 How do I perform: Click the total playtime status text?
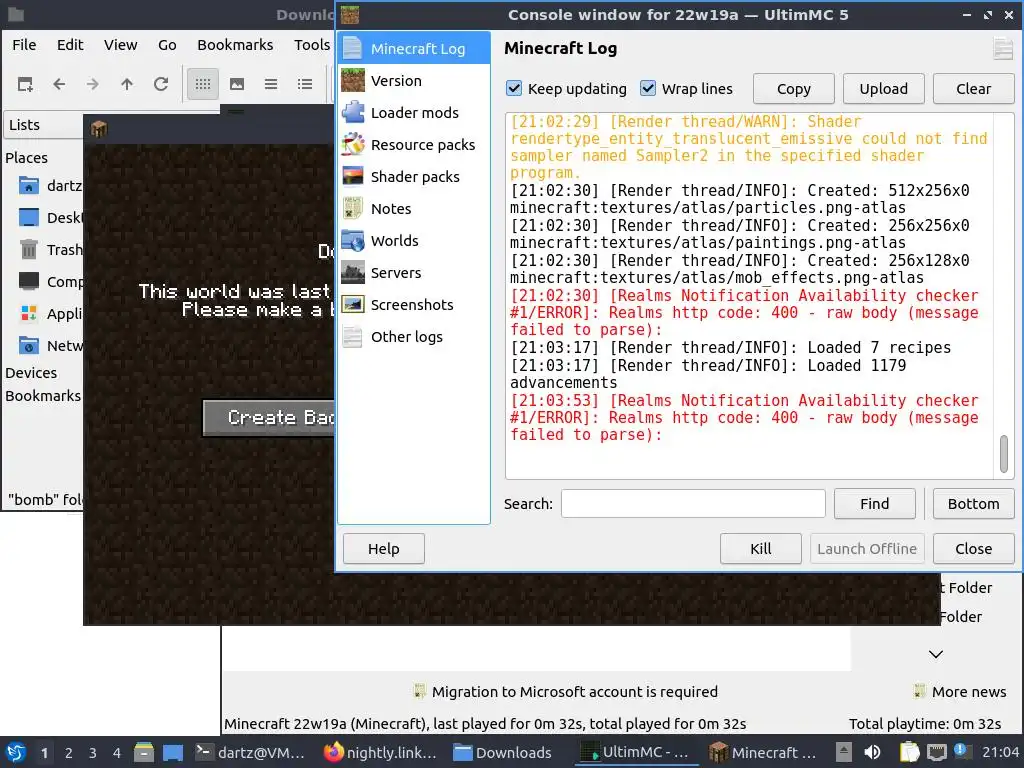pos(925,724)
